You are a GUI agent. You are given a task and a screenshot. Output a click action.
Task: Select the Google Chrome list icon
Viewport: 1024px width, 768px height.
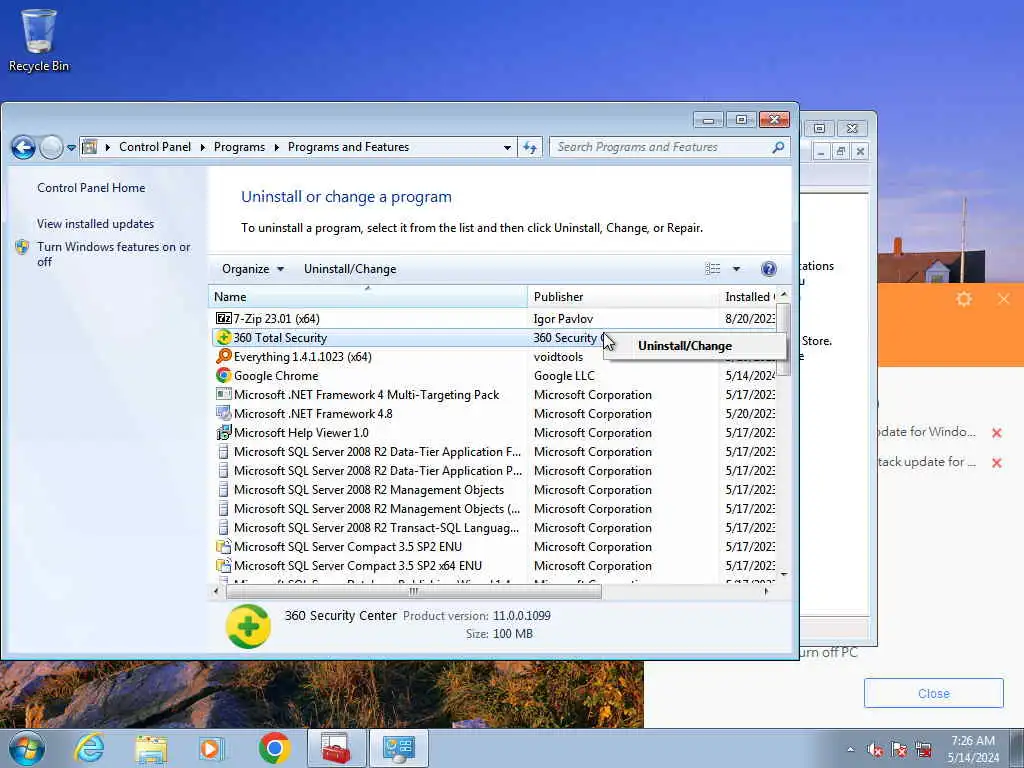[223, 376]
